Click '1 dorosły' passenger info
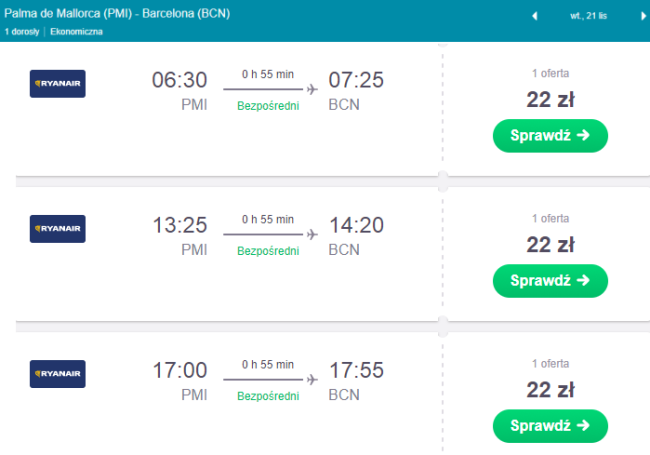This screenshot has height=455, width=650. [21, 32]
